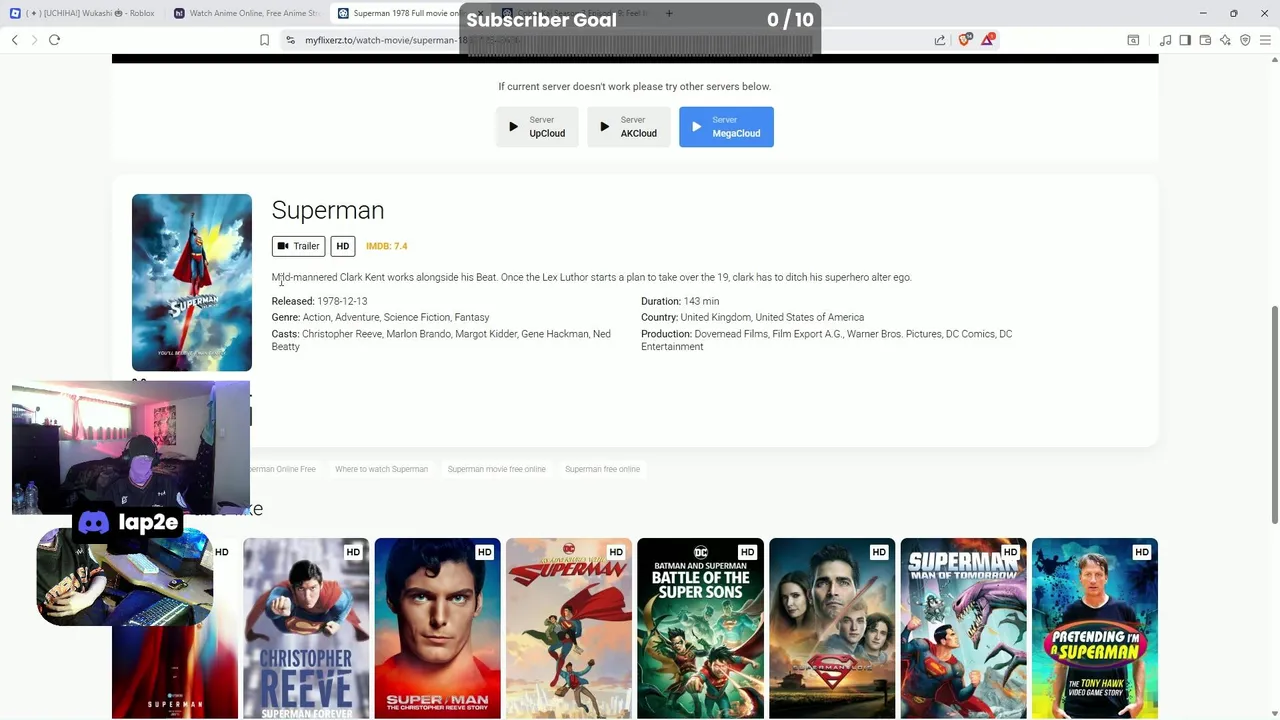Select the UpCloud server button
The image size is (1280, 720).
click(537, 127)
